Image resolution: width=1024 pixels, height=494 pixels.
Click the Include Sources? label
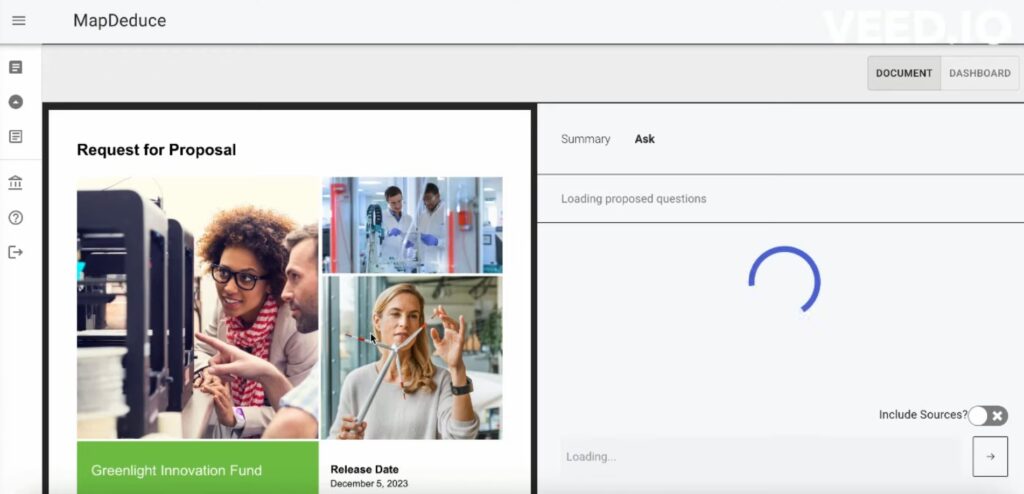tap(923, 414)
